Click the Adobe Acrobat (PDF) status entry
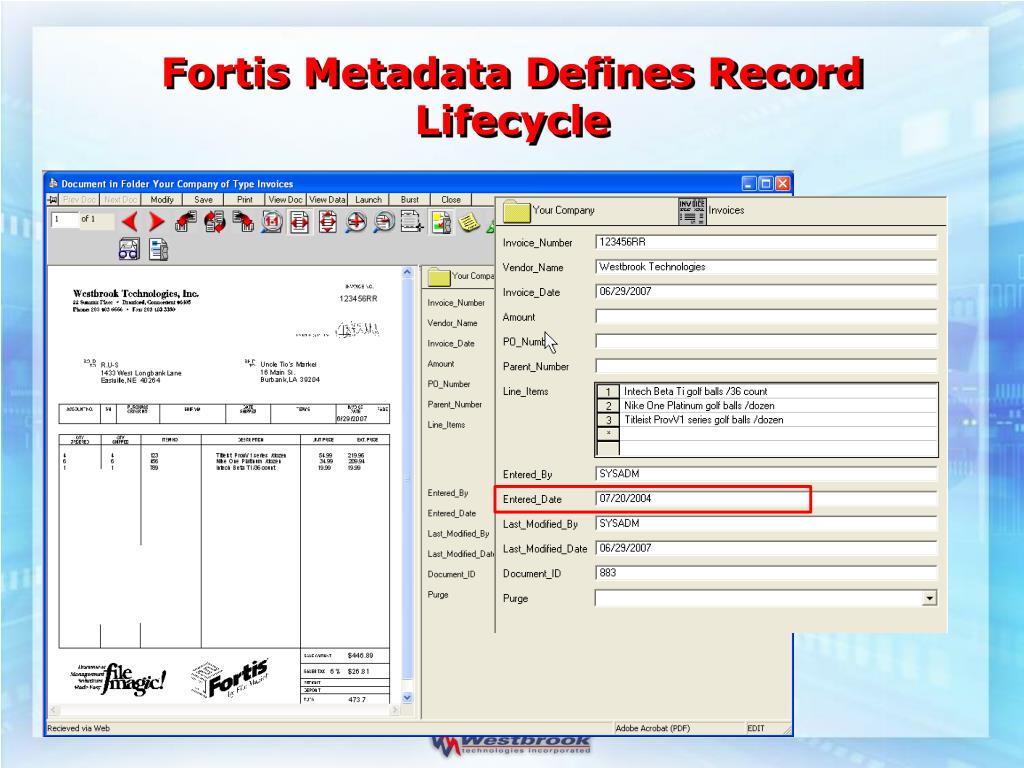Image resolution: width=1024 pixels, height=768 pixels. coord(652,728)
